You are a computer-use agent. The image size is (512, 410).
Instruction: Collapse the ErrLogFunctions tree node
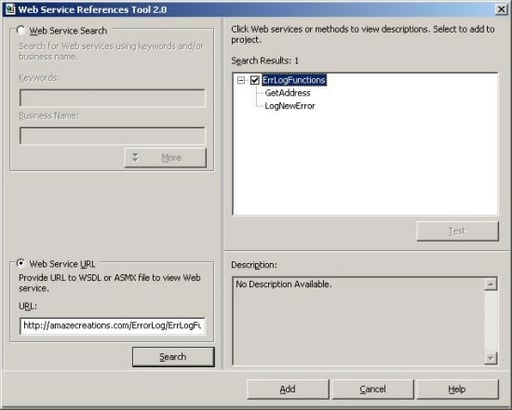pyautogui.click(x=241, y=80)
